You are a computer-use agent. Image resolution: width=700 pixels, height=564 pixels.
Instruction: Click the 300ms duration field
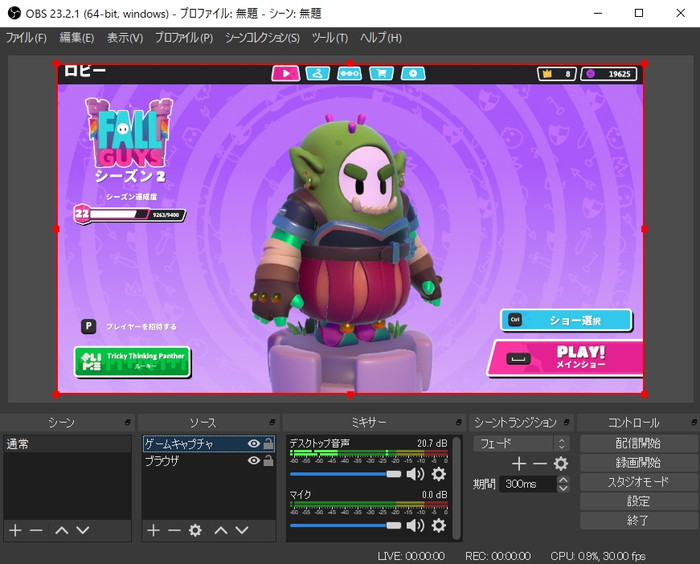point(529,484)
